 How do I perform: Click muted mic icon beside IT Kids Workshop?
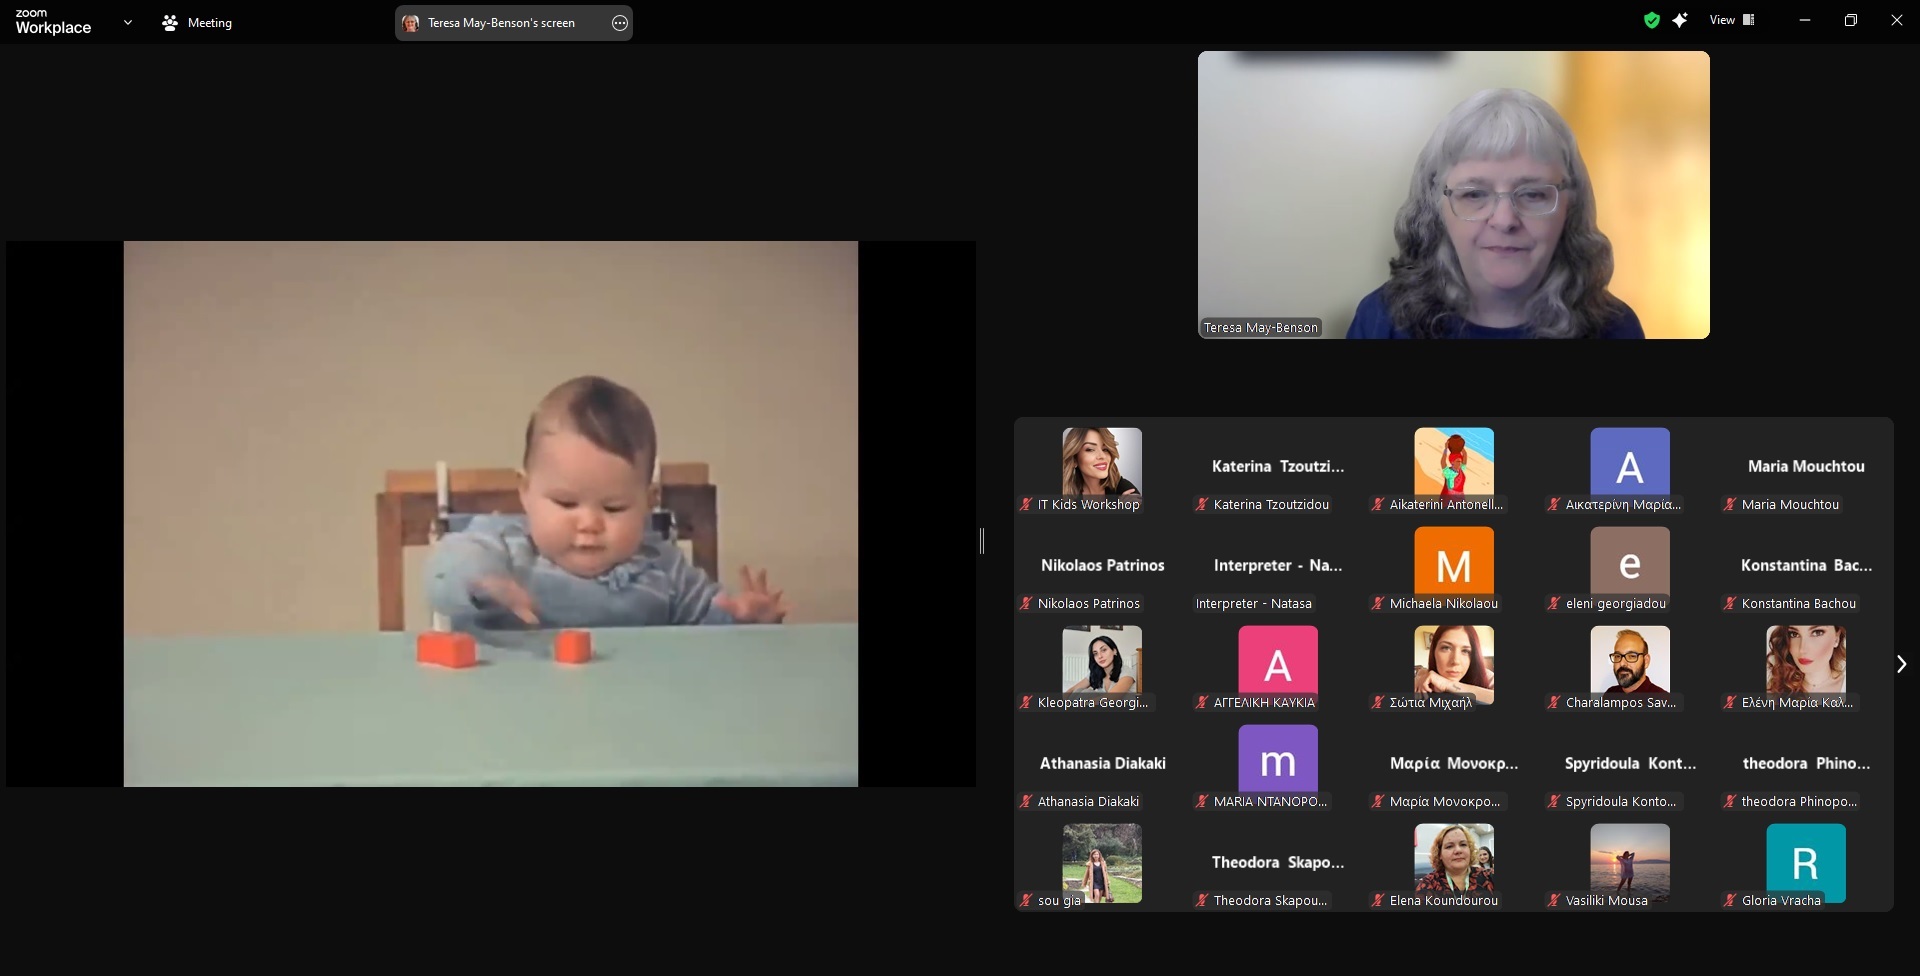click(x=1026, y=505)
